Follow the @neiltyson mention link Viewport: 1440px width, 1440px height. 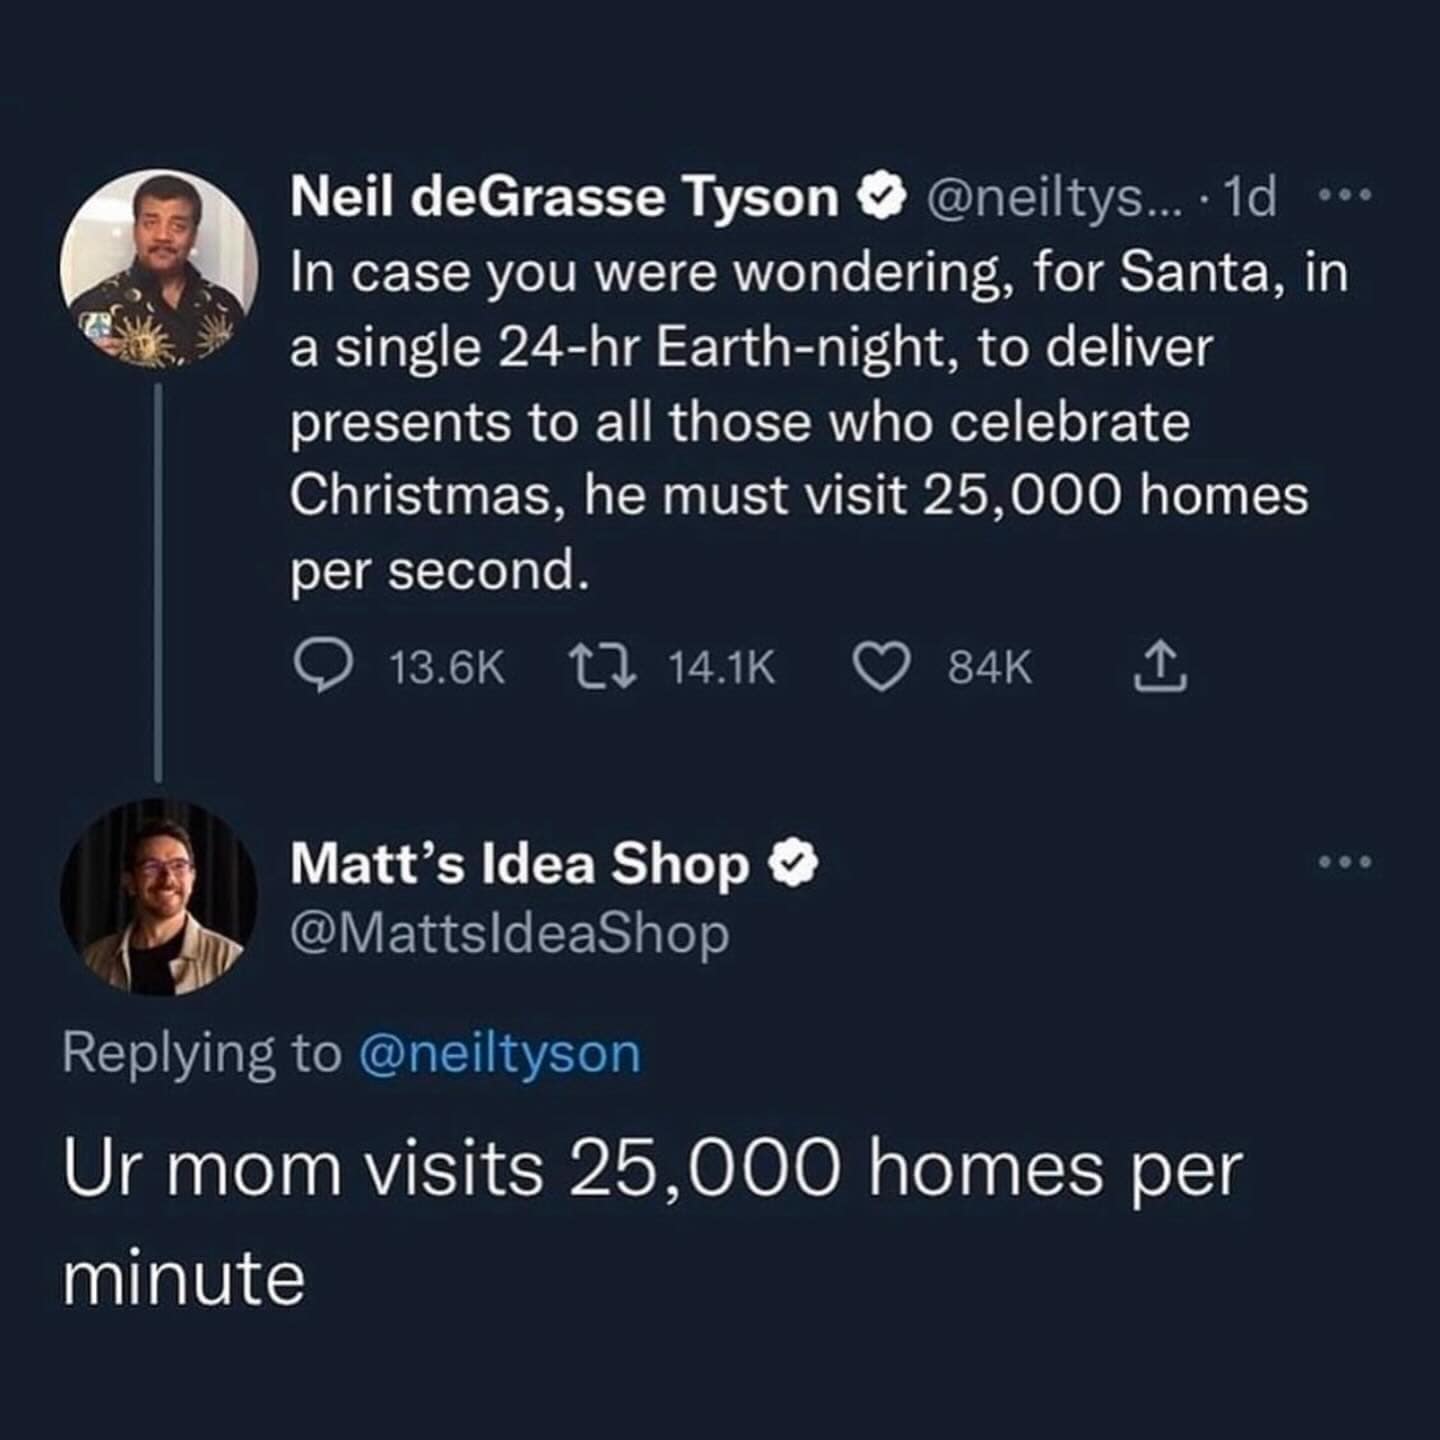click(499, 1054)
